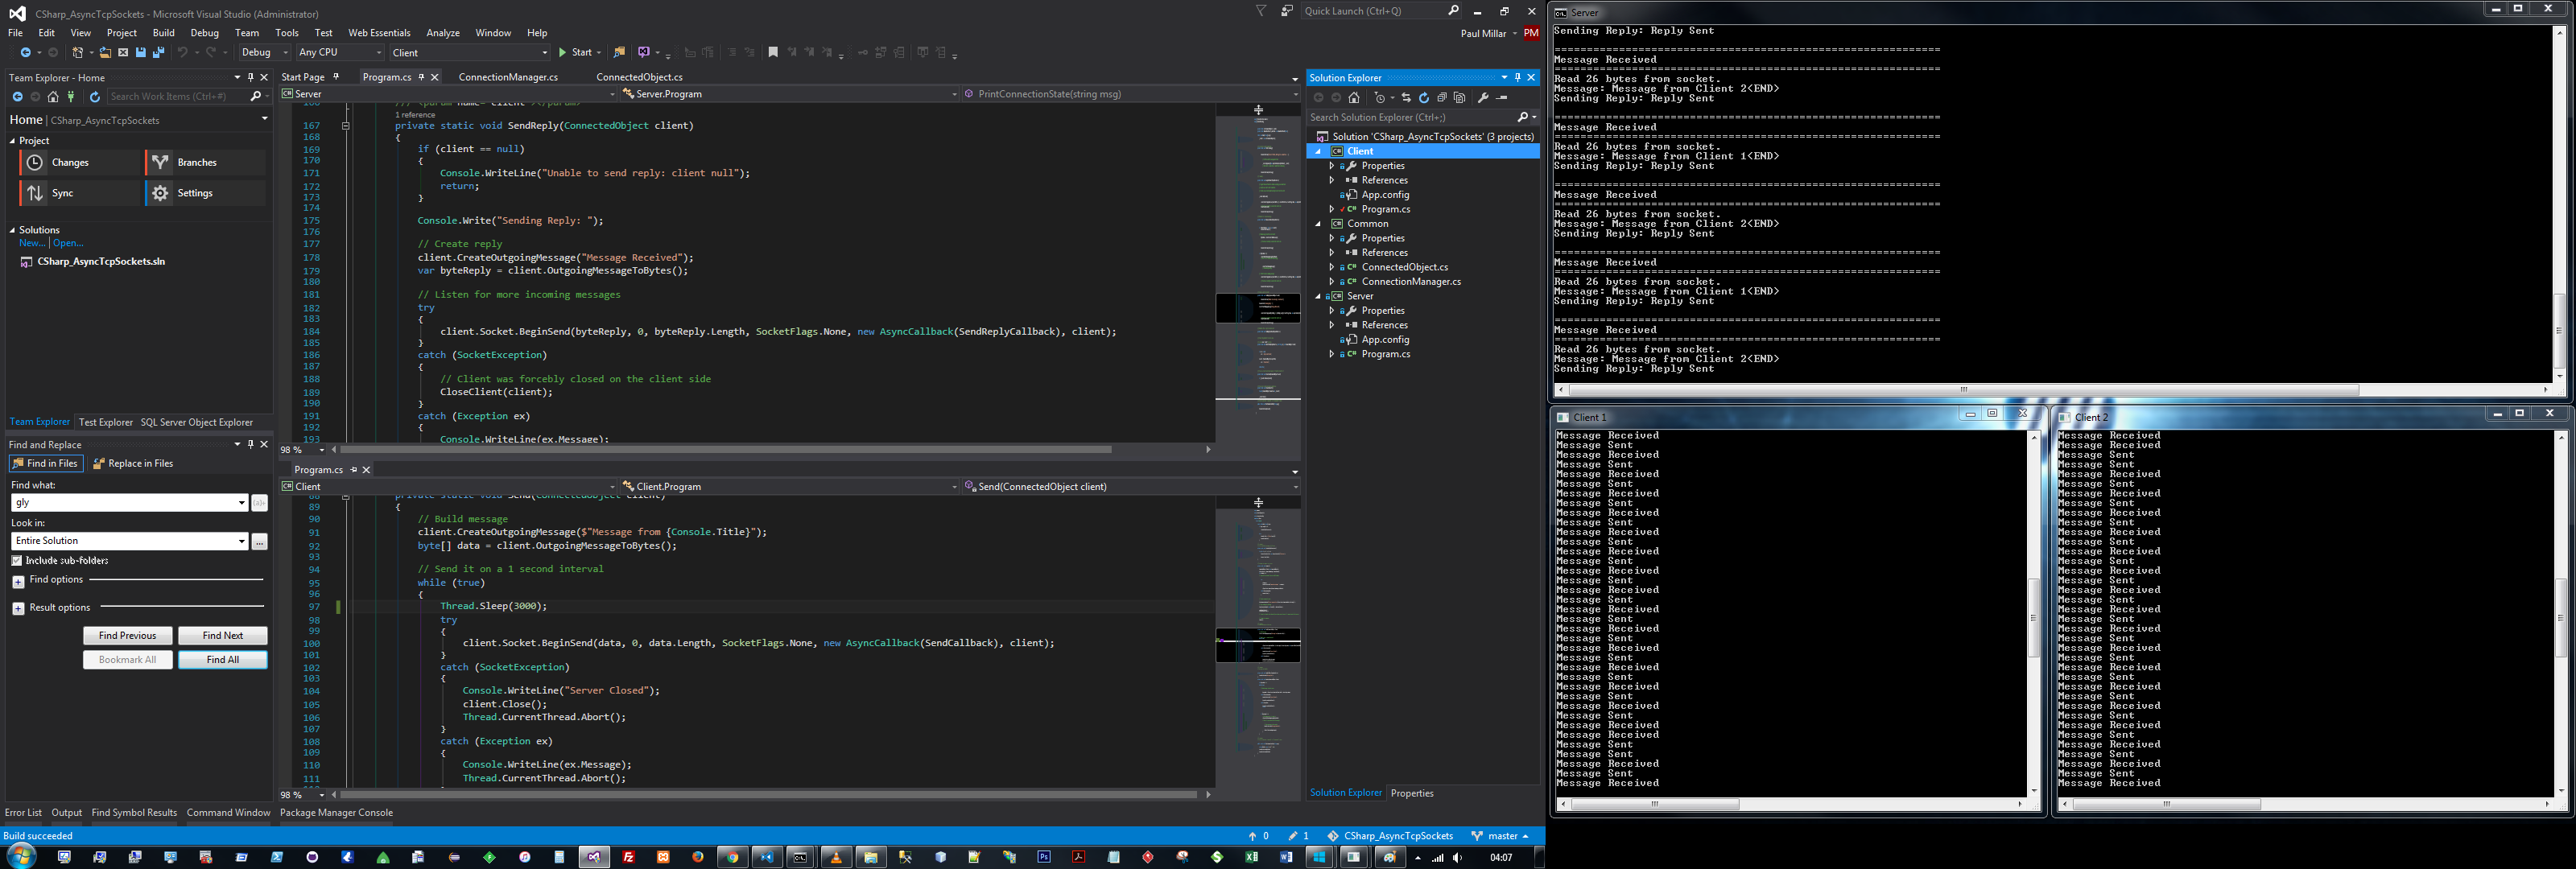Open the Build menu
This screenshot has height=869, width=2576.
click(163, 33)
